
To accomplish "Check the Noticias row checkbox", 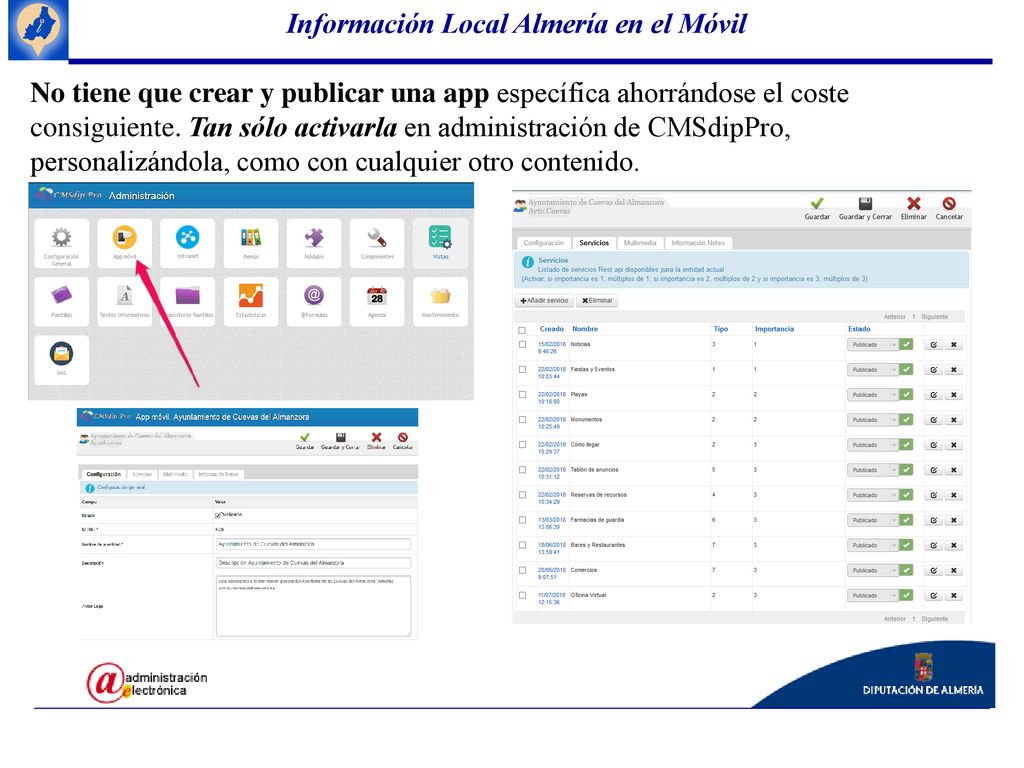I will click(522, 344).
